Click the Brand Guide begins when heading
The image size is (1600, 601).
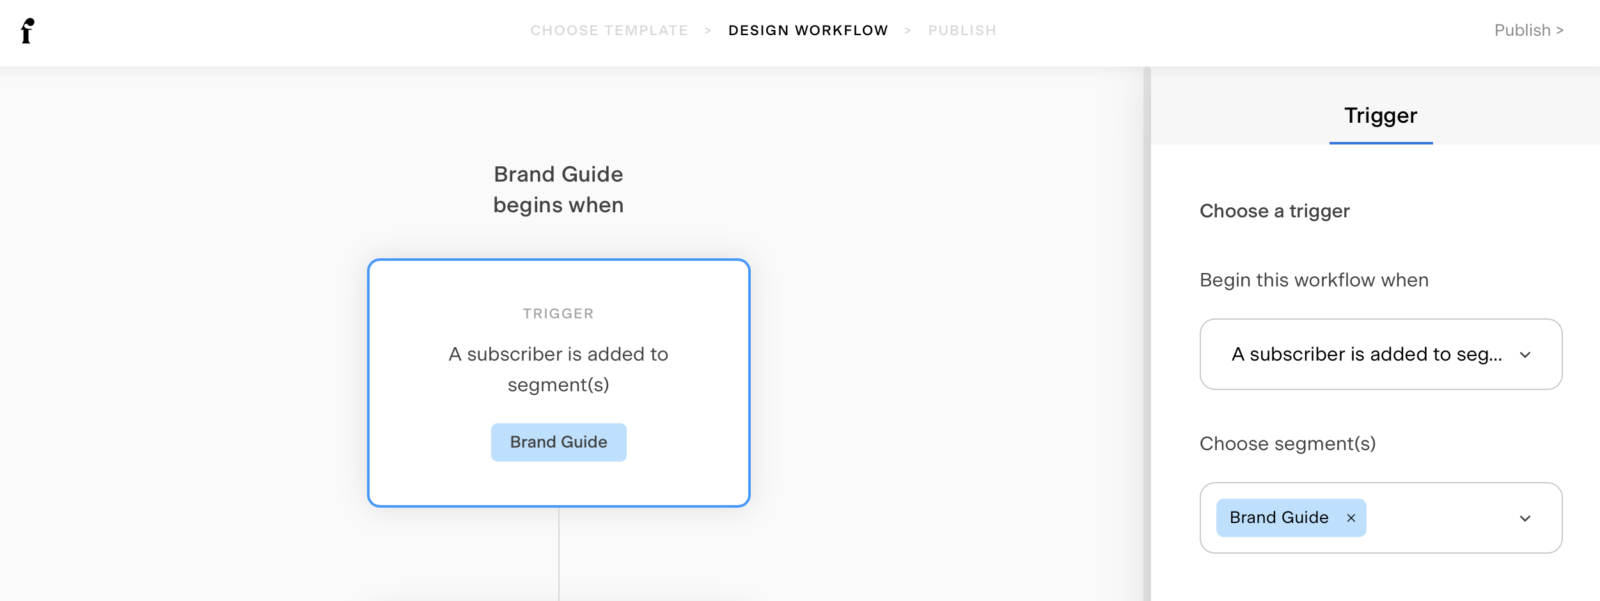click(x=558, y=189)
